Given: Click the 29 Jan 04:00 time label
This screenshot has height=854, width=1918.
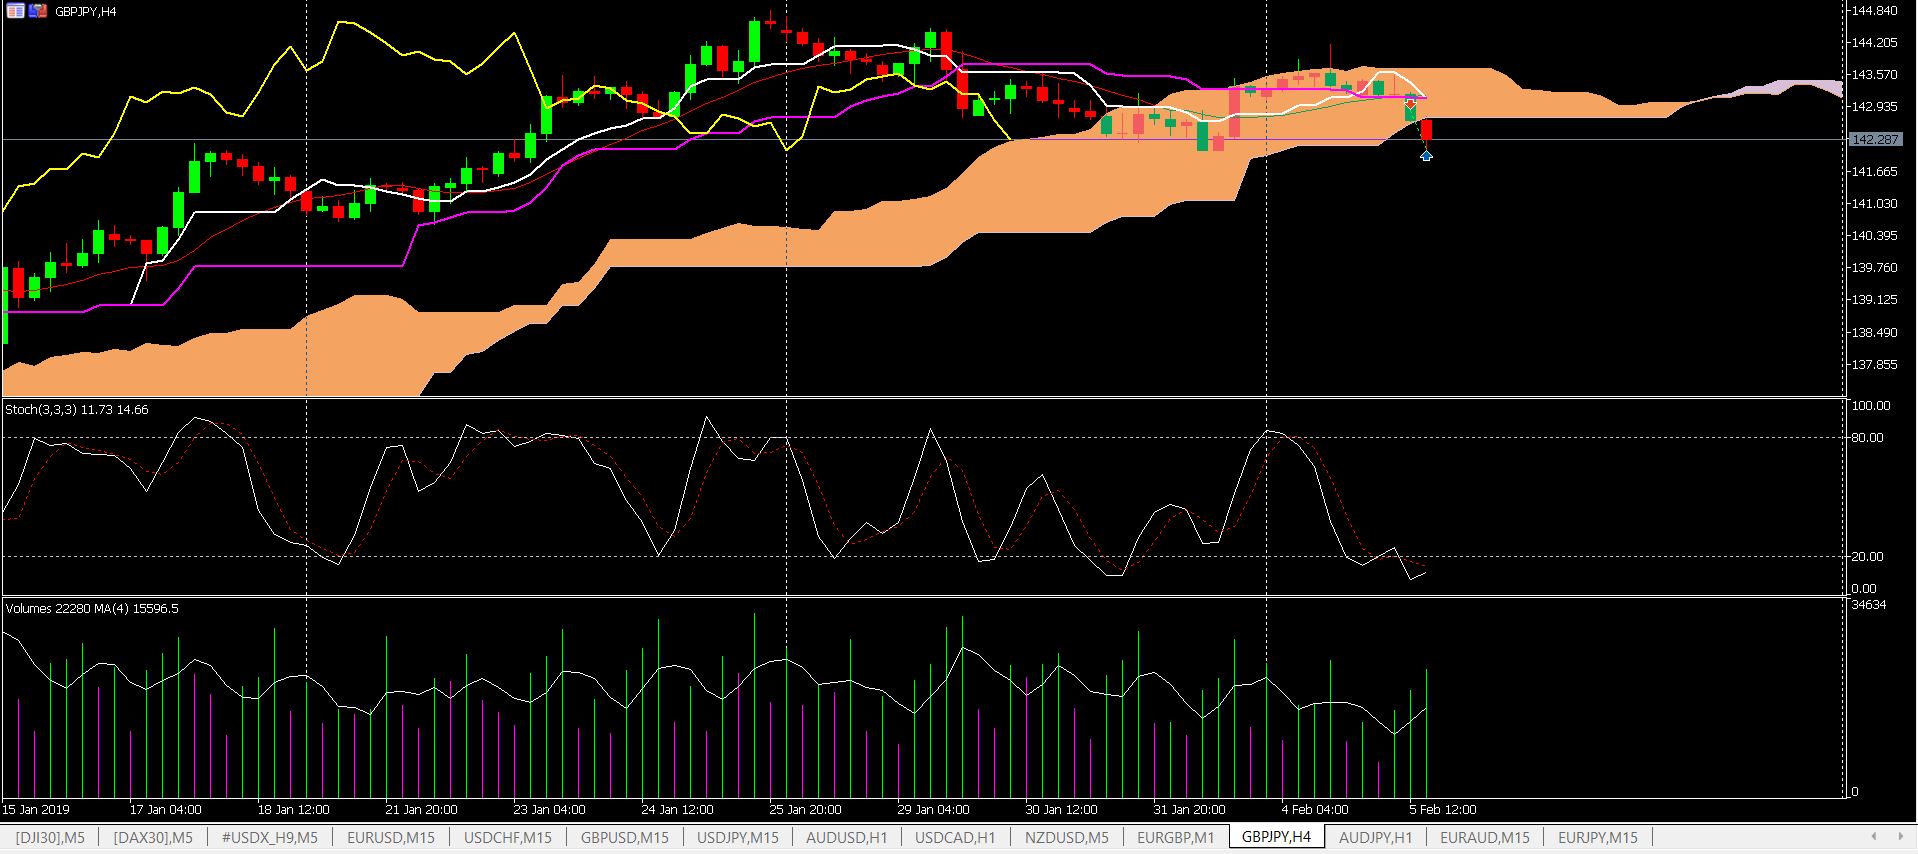Looking at the screenshot, I should click(x=934, y=810).
